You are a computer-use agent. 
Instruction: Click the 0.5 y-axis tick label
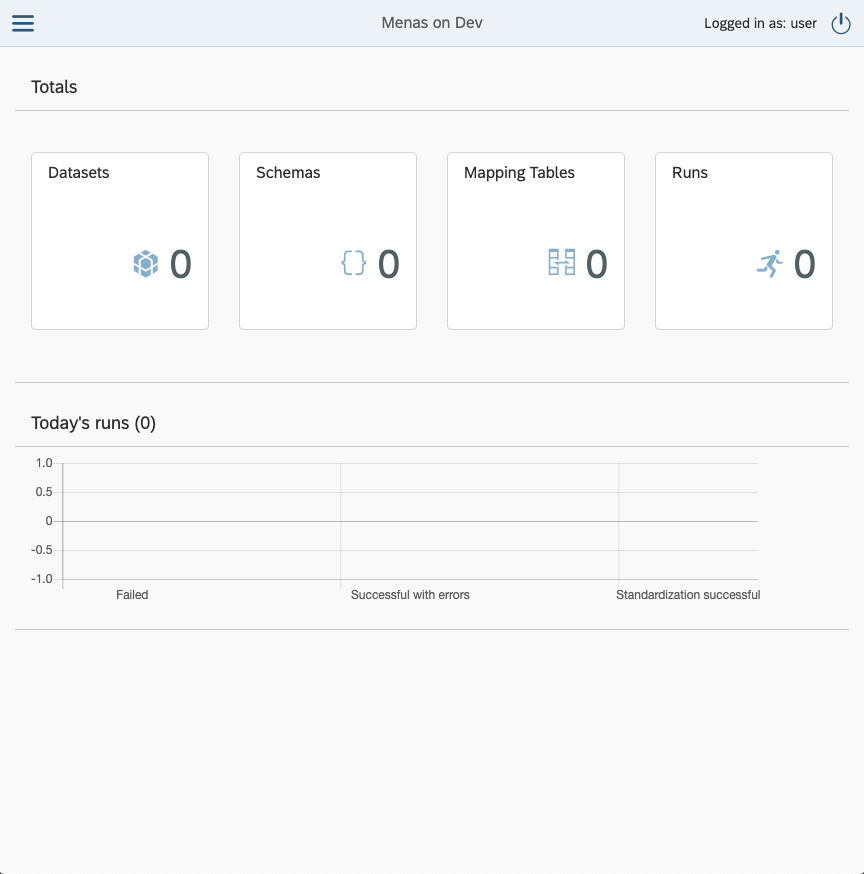44,492
